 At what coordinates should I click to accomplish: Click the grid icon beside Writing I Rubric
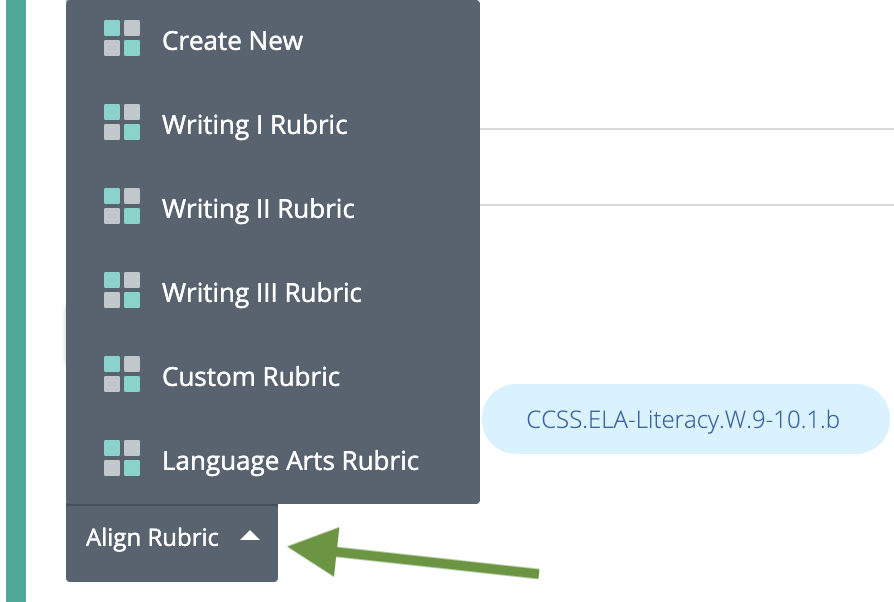[120, 124]
